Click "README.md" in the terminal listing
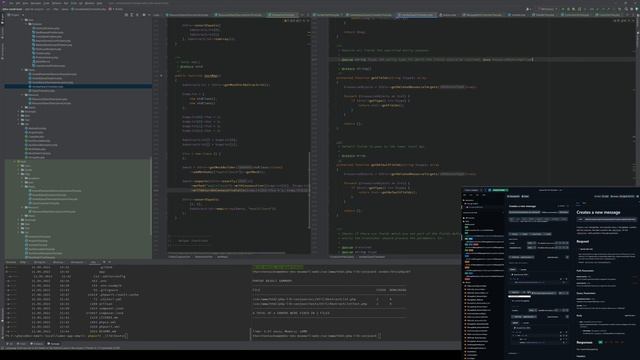640x360 pixels. (x=107, y=331)
